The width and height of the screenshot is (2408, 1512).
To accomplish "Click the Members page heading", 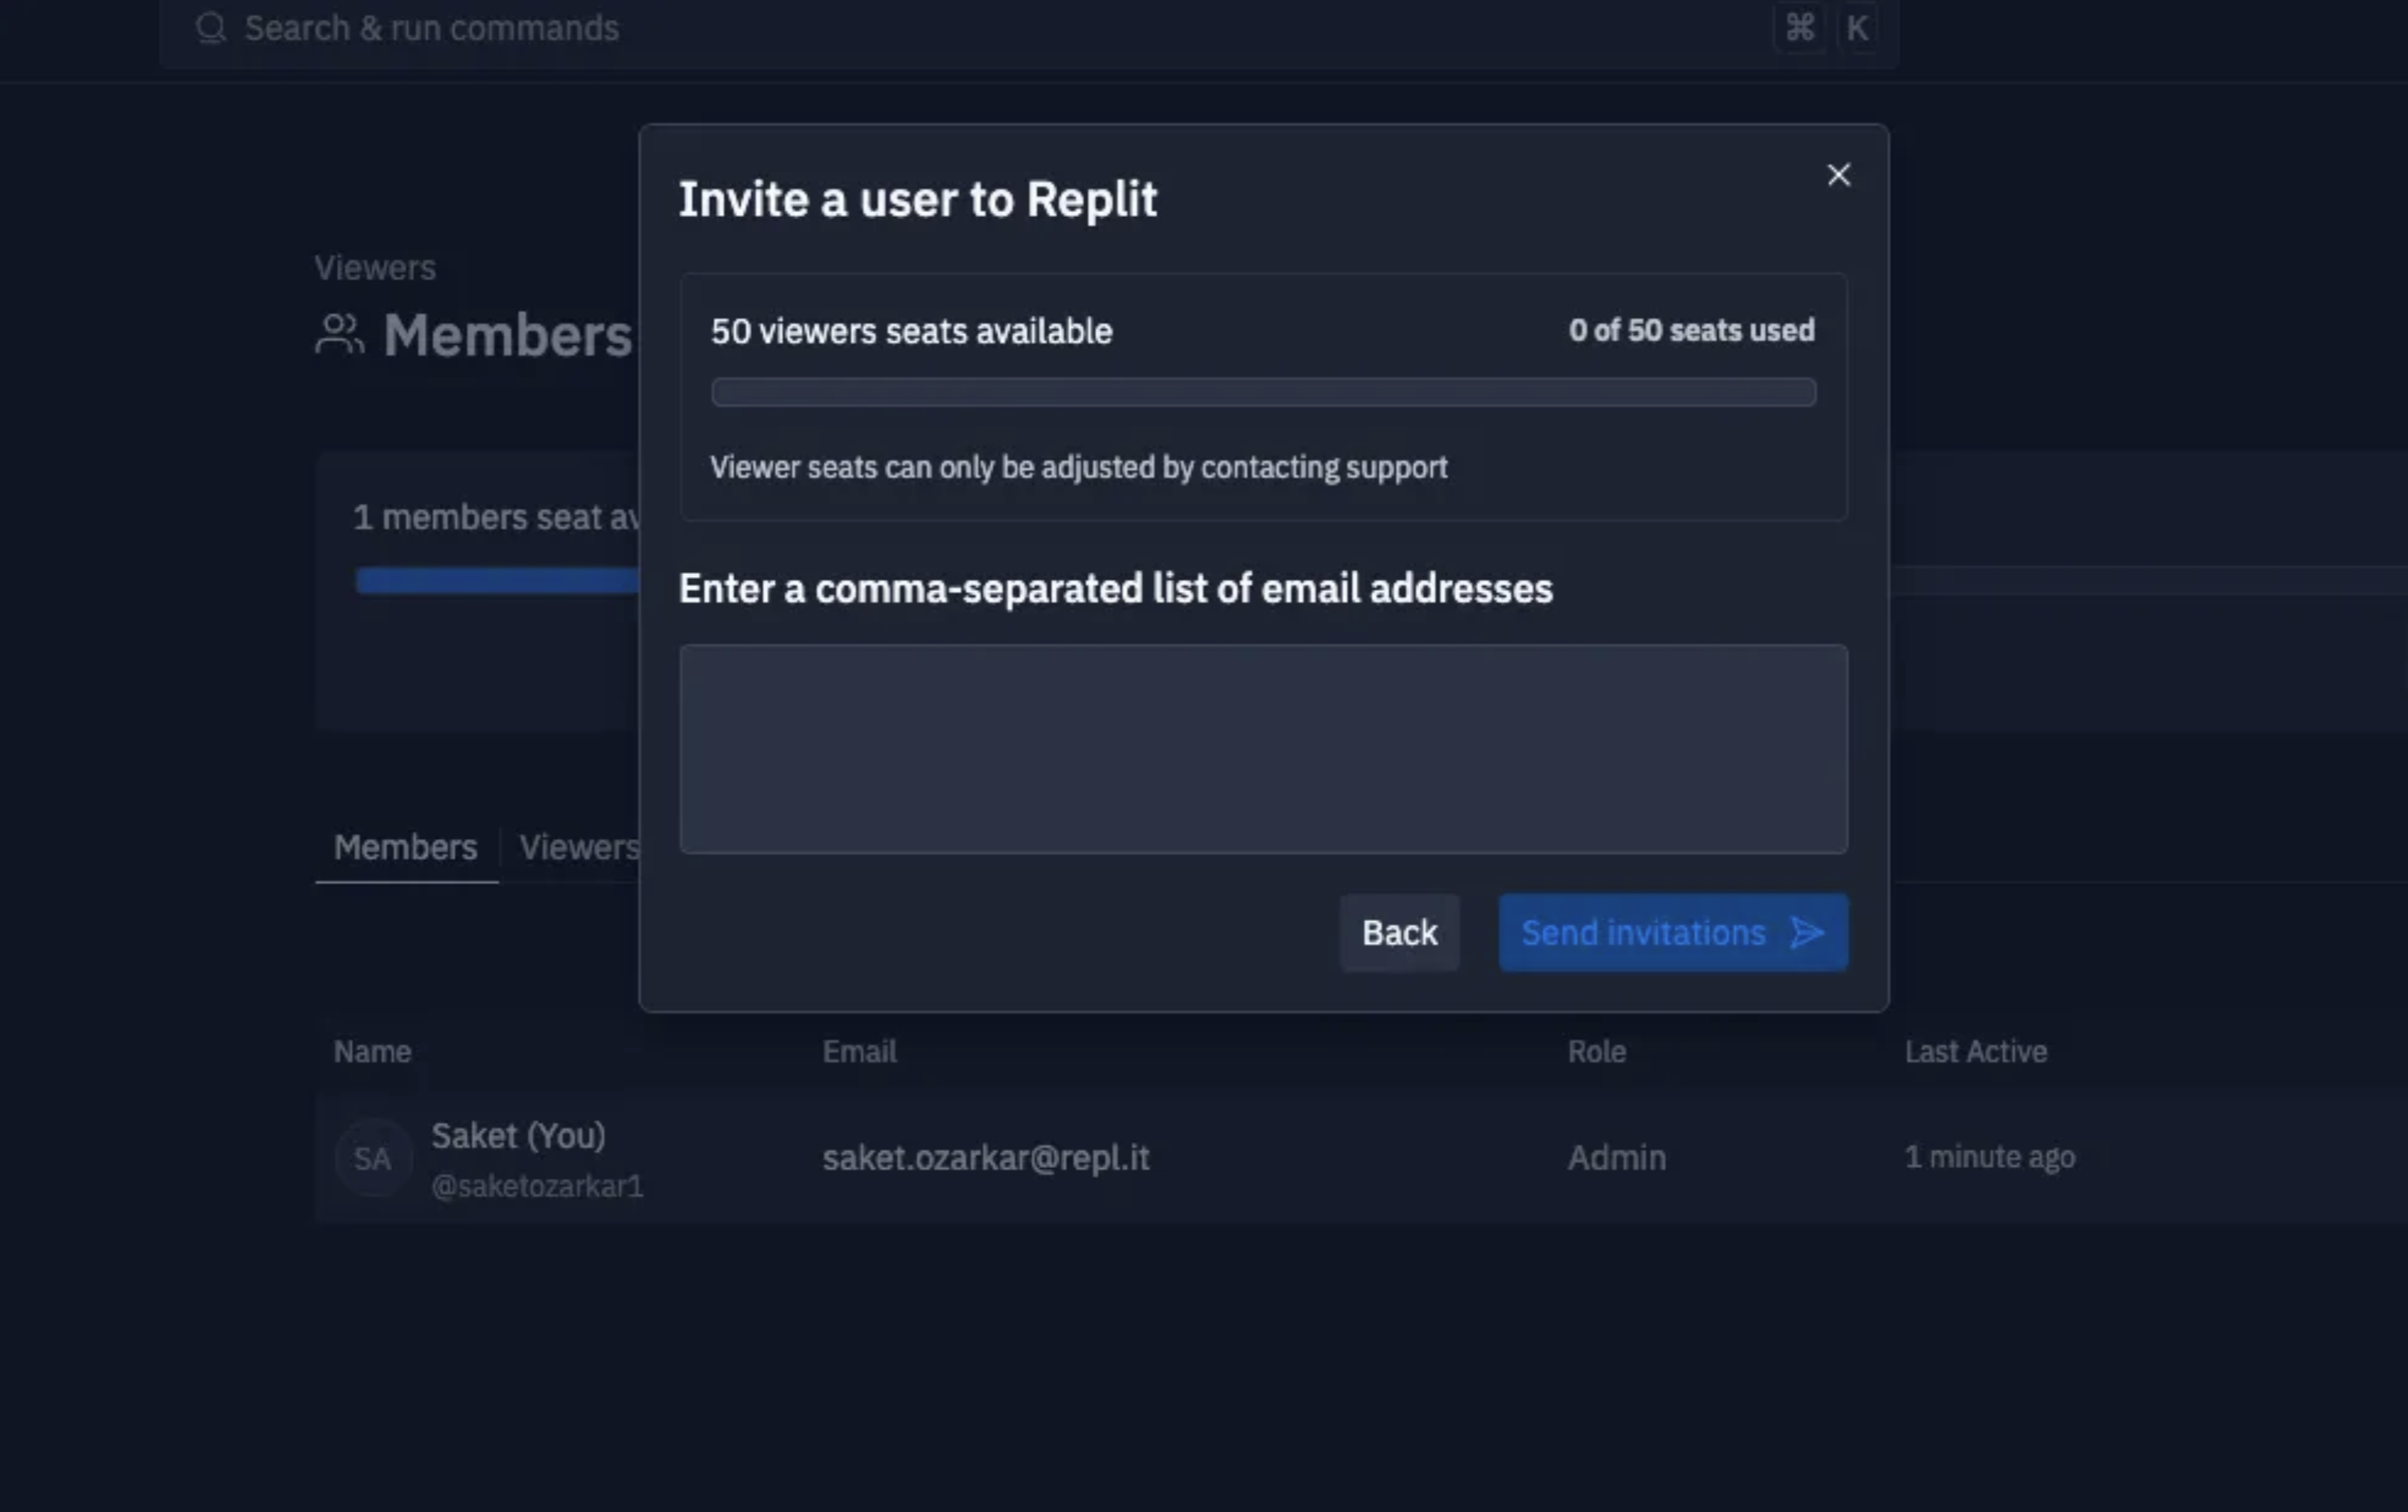I will [507, 335].
